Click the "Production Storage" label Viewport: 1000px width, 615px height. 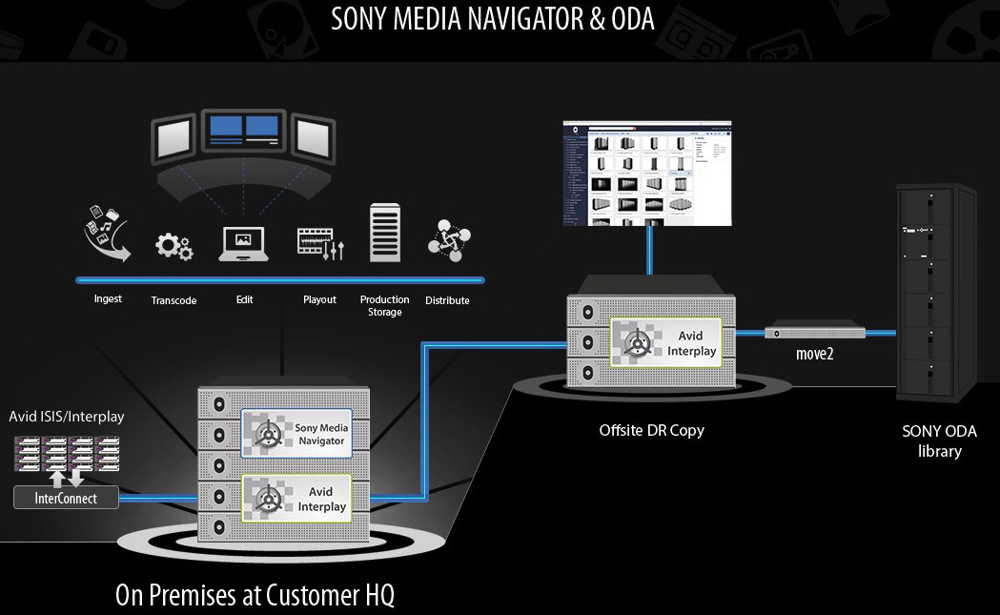click(385, 306)
